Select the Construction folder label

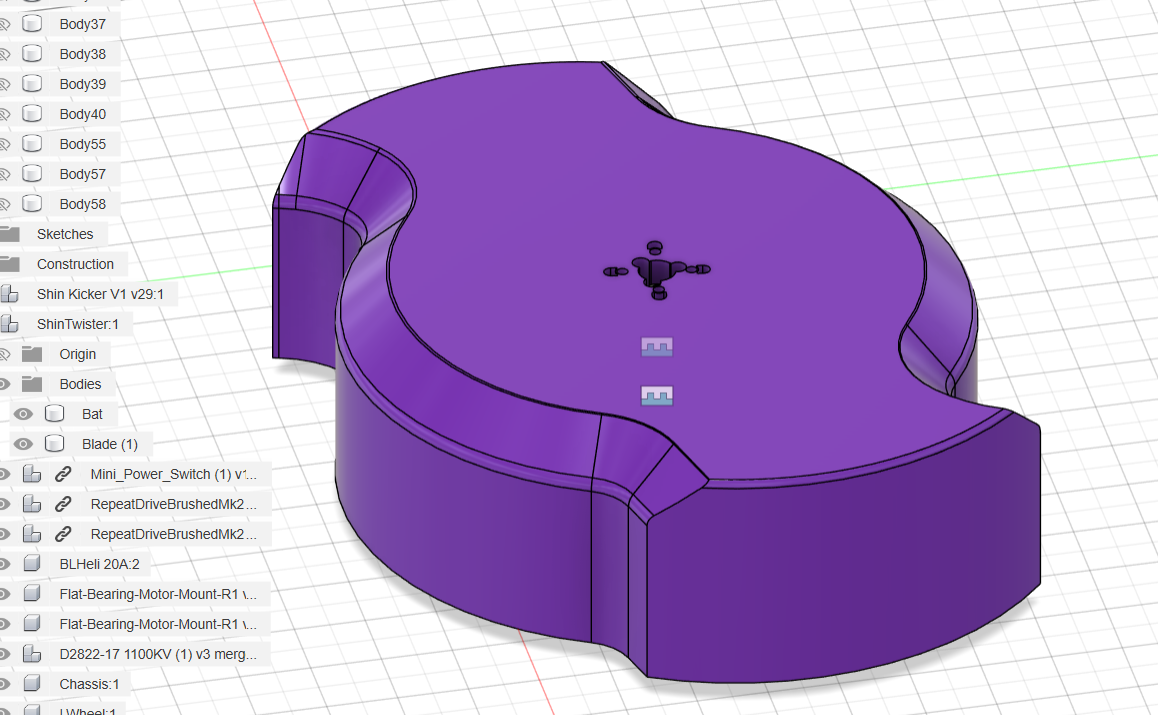click(x=75, y=264)
